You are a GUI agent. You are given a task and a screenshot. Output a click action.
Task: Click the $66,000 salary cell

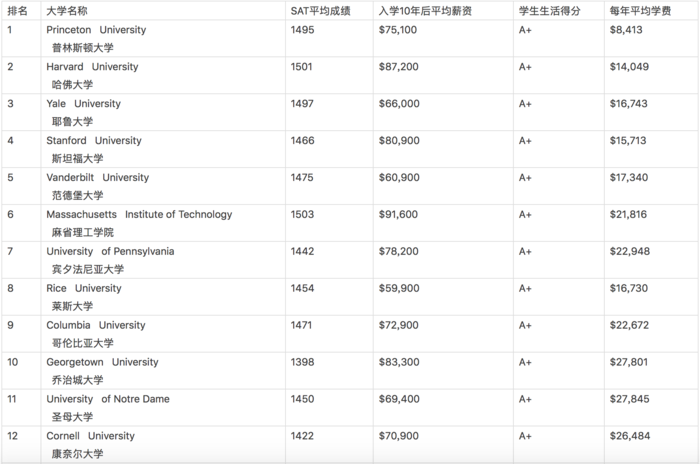click(399, 104)
